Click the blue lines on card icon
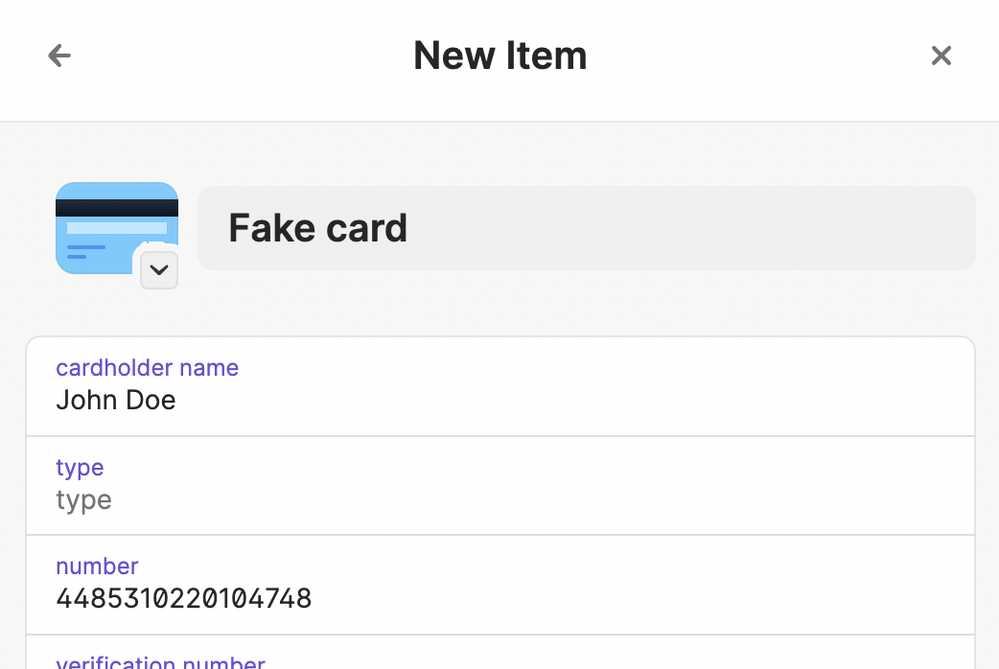 coord(86,252)
